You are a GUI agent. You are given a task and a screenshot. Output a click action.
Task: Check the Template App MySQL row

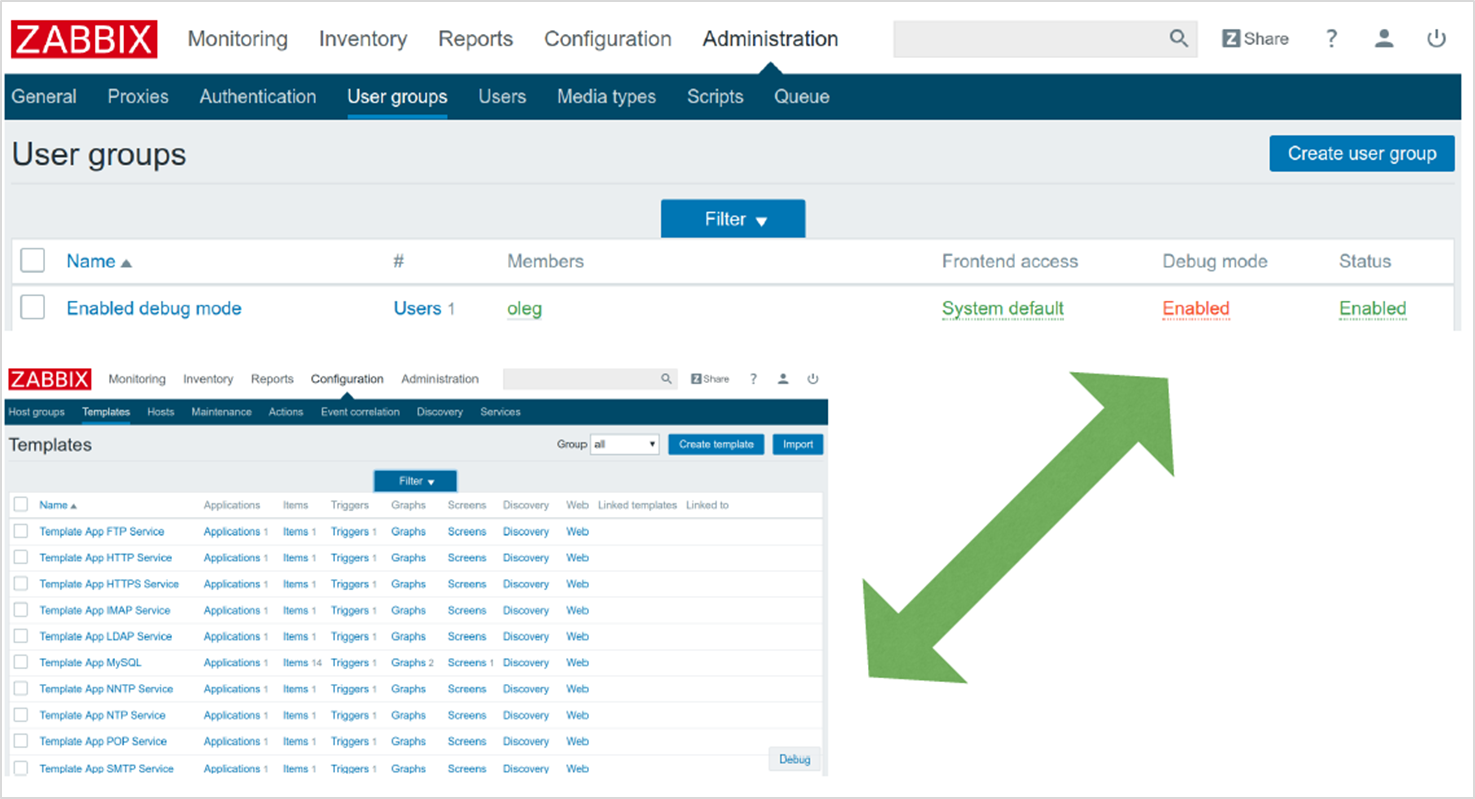click(21, 662)
